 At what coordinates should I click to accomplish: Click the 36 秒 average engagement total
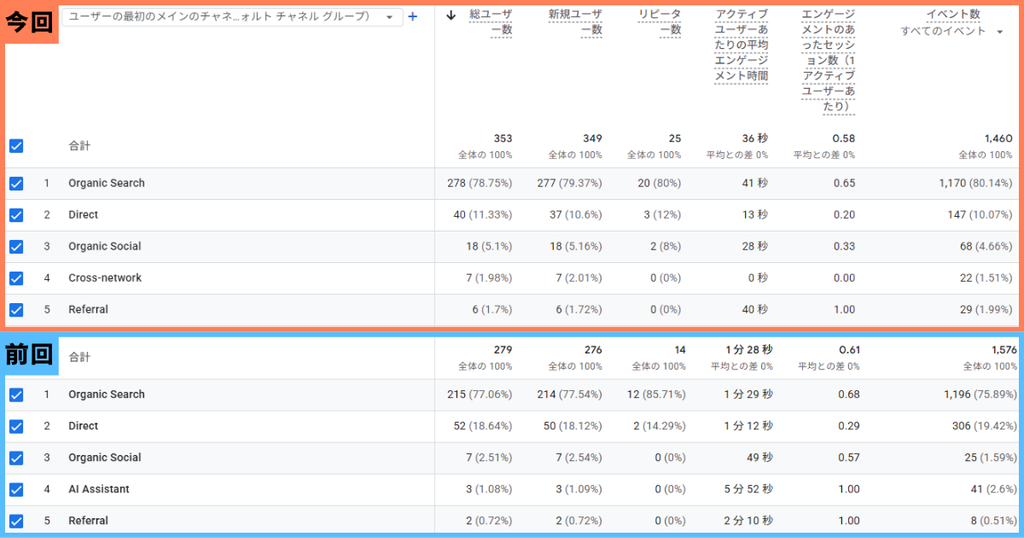pyautogui.click(x=755, y=138)
